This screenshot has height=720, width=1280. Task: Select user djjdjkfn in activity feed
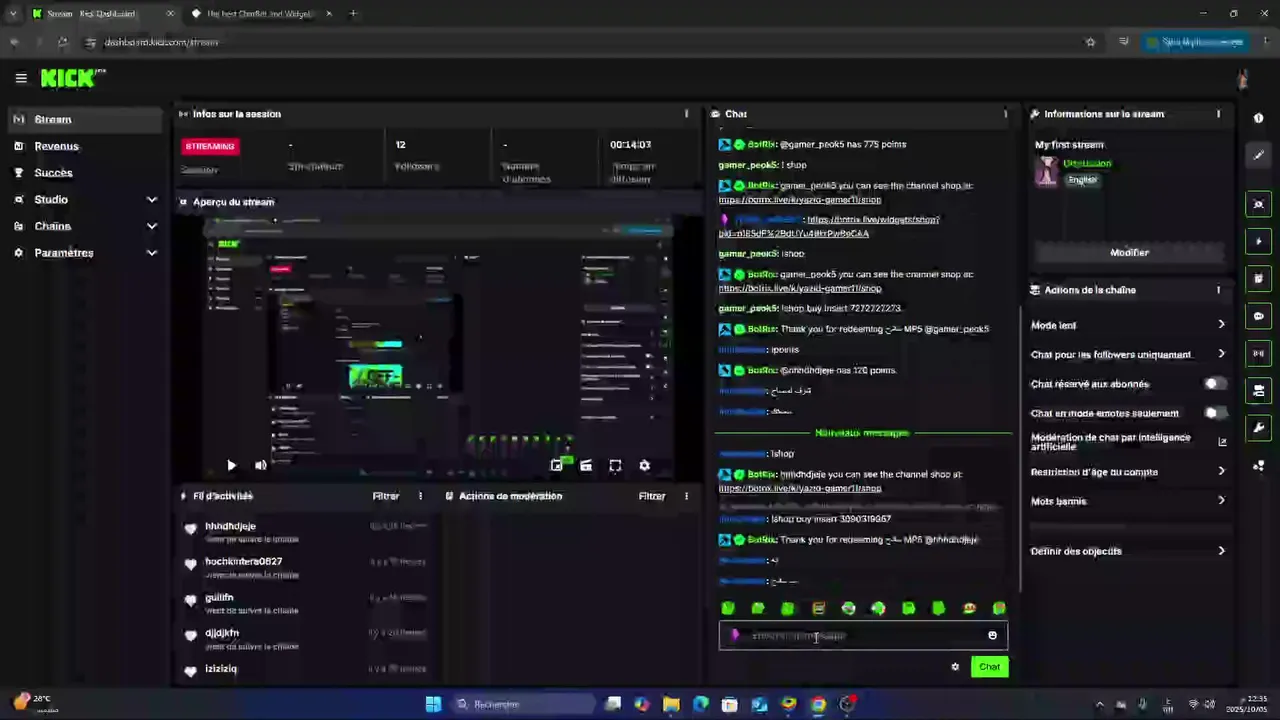tap(222, 633)
